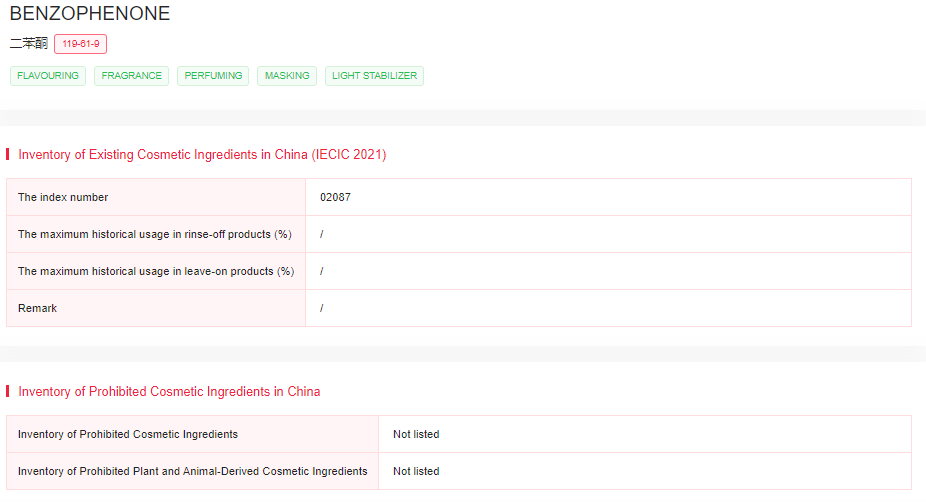Click the index number value 02087

335,197
